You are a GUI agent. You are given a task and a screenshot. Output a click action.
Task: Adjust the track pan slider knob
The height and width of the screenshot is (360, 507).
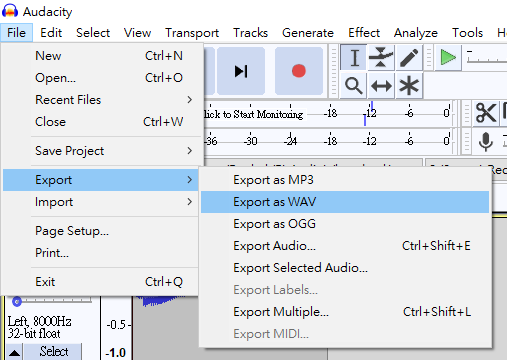click(x=17, y=302)
